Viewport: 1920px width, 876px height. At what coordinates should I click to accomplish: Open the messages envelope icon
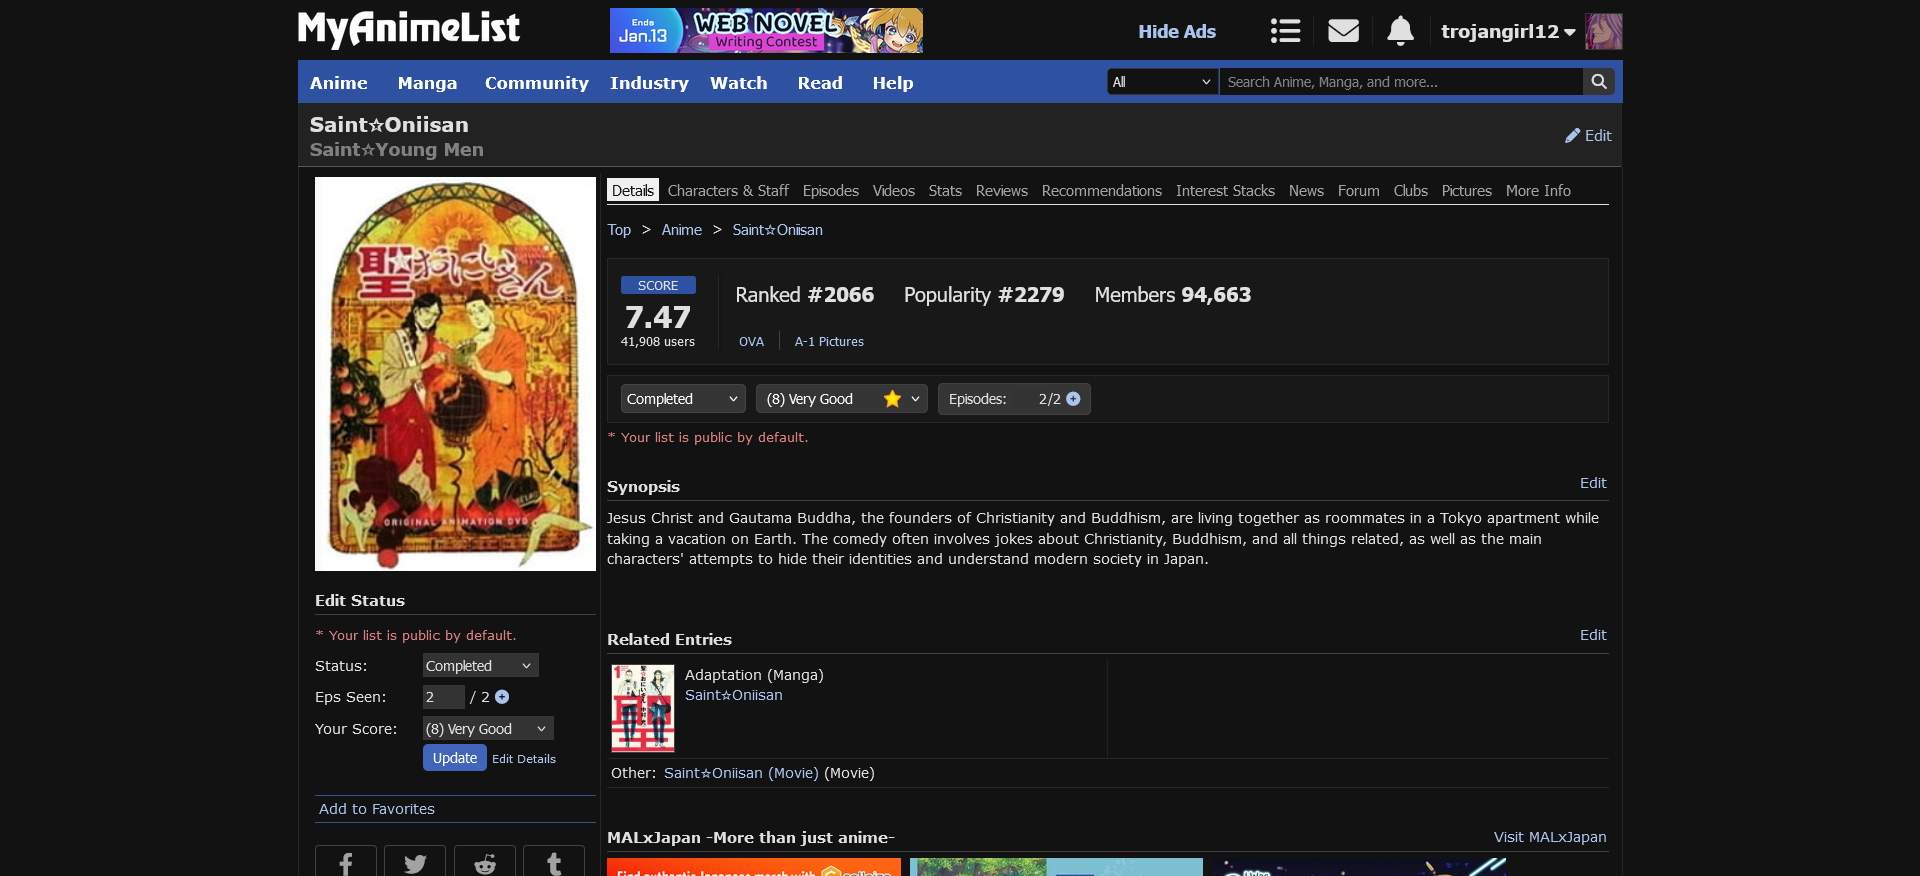click(1343, 31)
